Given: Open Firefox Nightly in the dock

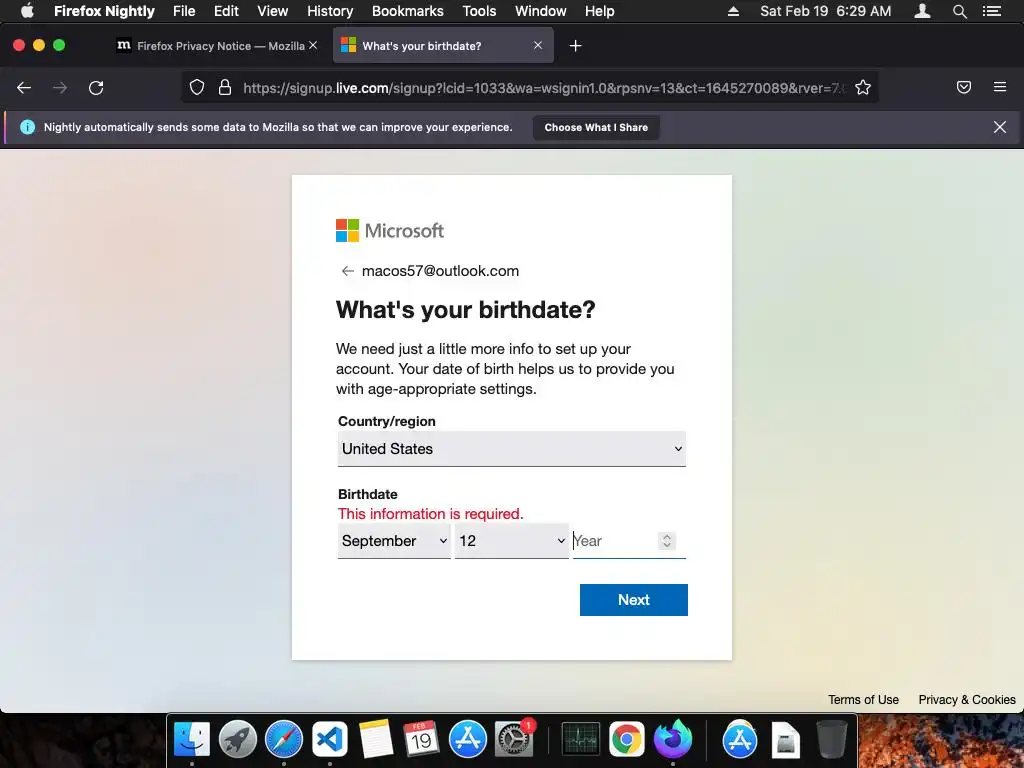Looking at the screenshot, I should tap(673, 739).
